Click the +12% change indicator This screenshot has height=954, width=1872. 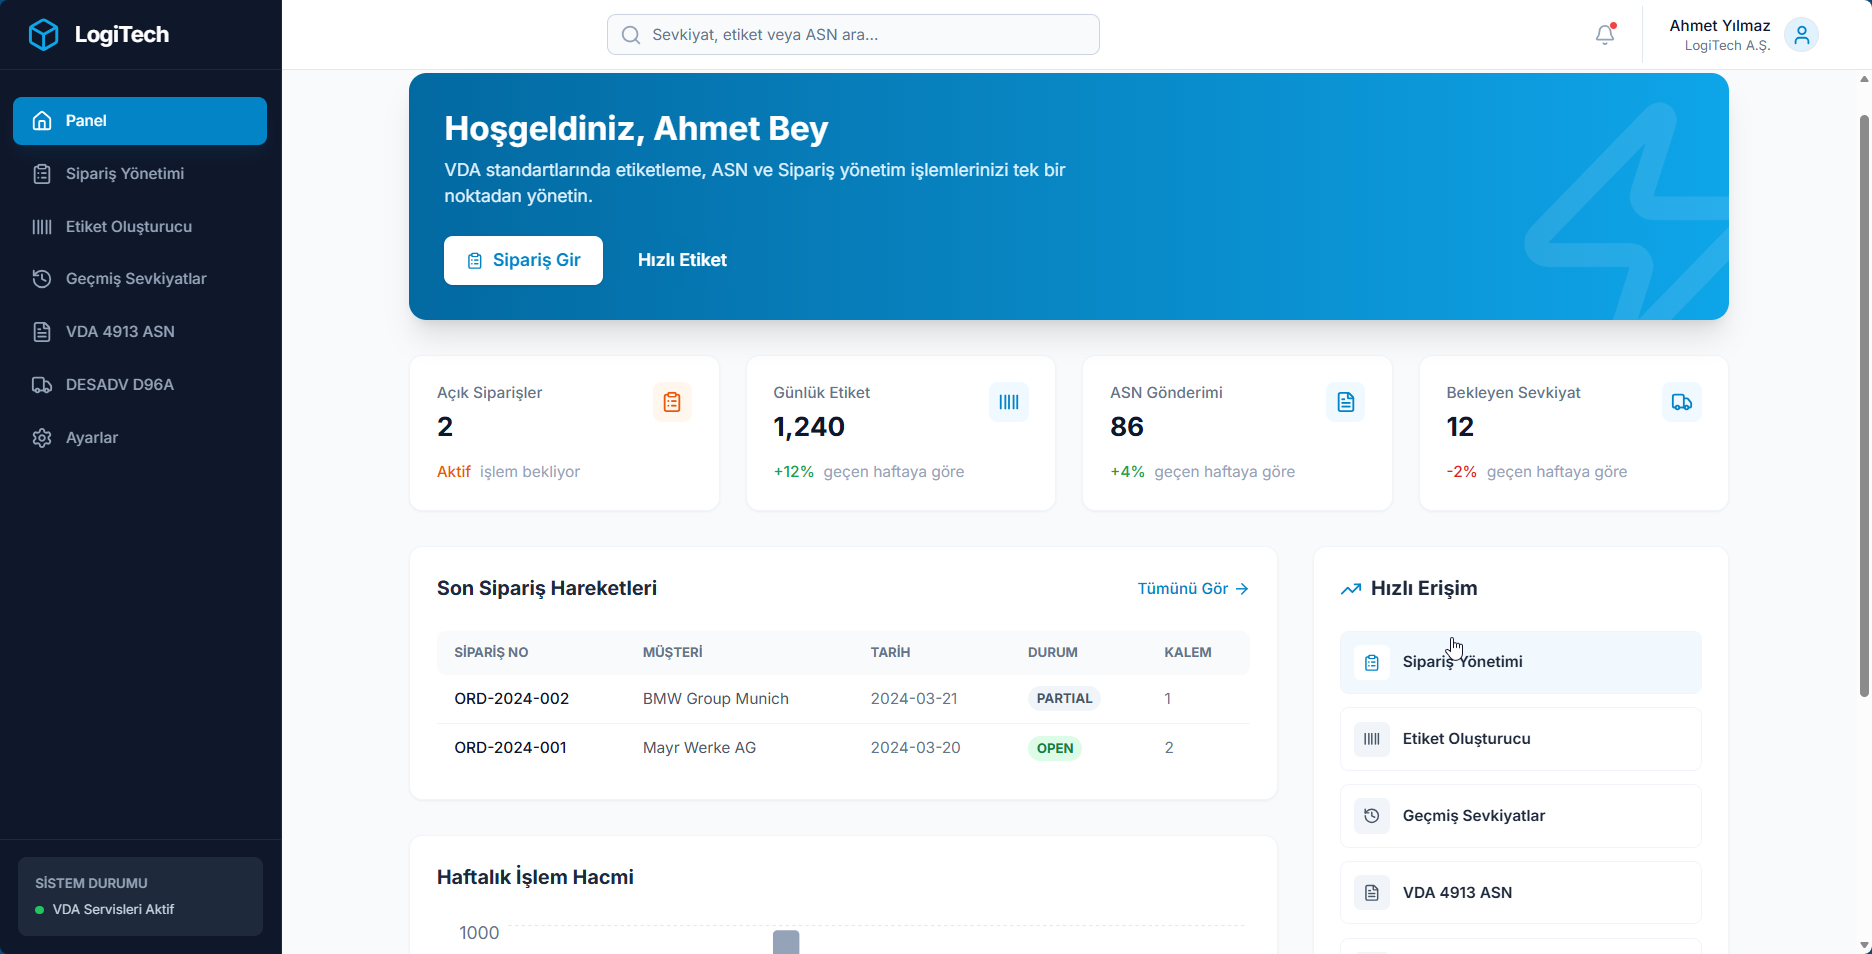(x=794, y=472)
